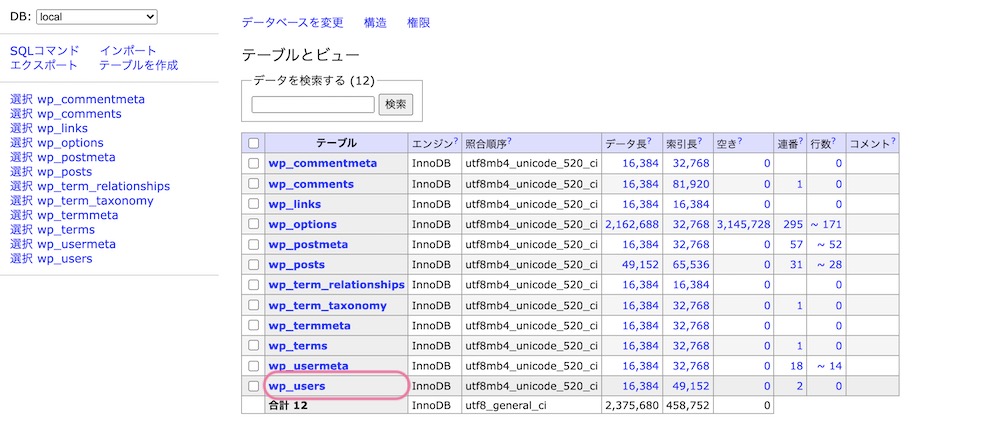Open データベースを変更 at the top

pyautogui.click(x=292, y=23)
